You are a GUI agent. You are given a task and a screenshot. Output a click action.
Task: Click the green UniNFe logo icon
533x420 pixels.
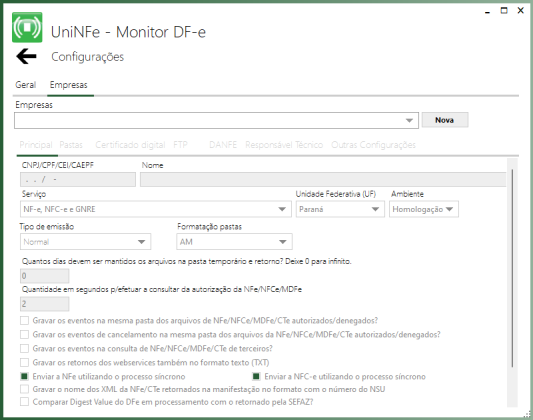coord(27,28)
